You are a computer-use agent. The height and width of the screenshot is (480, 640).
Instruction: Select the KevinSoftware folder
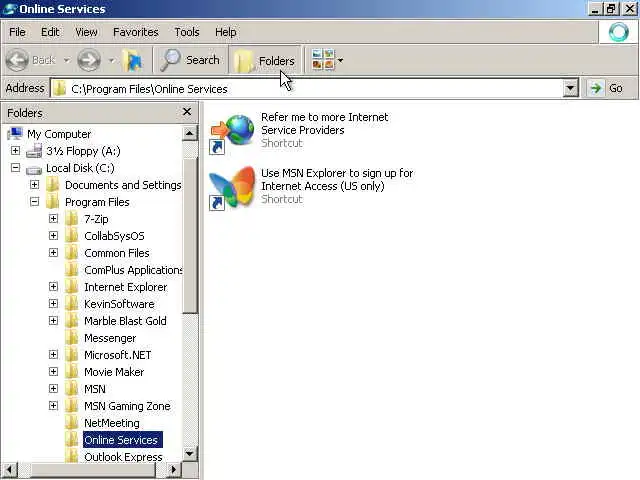[x=119, y=304]
